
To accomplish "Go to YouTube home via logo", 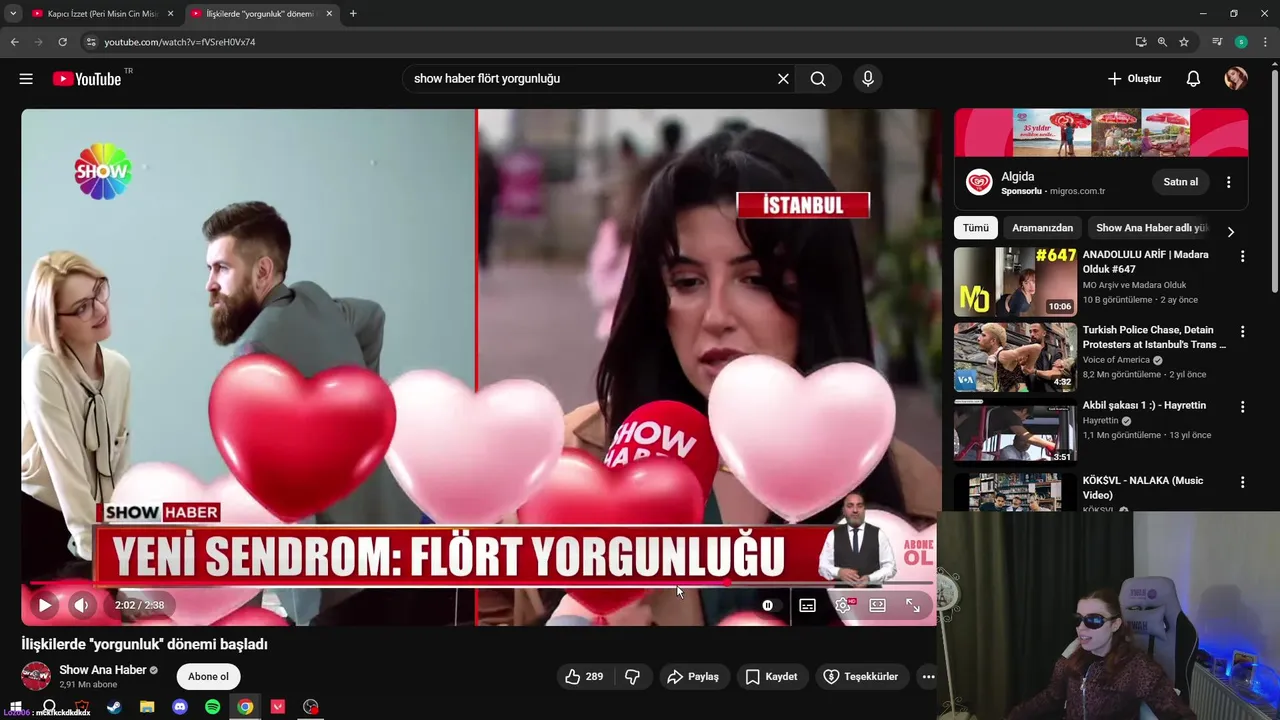I will click(87, 79).
